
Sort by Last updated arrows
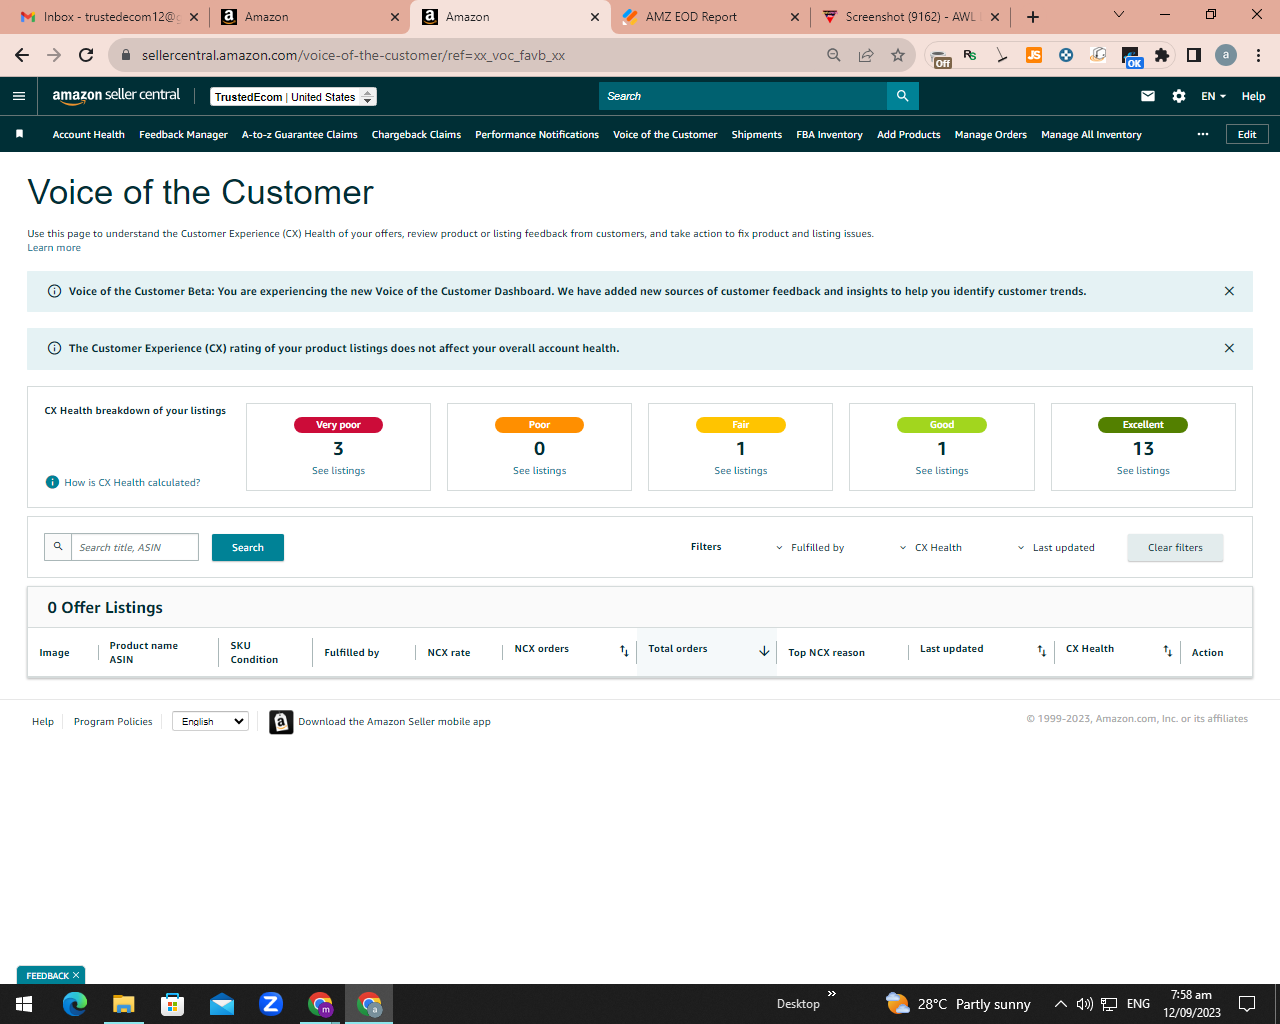pos(1042,651)
